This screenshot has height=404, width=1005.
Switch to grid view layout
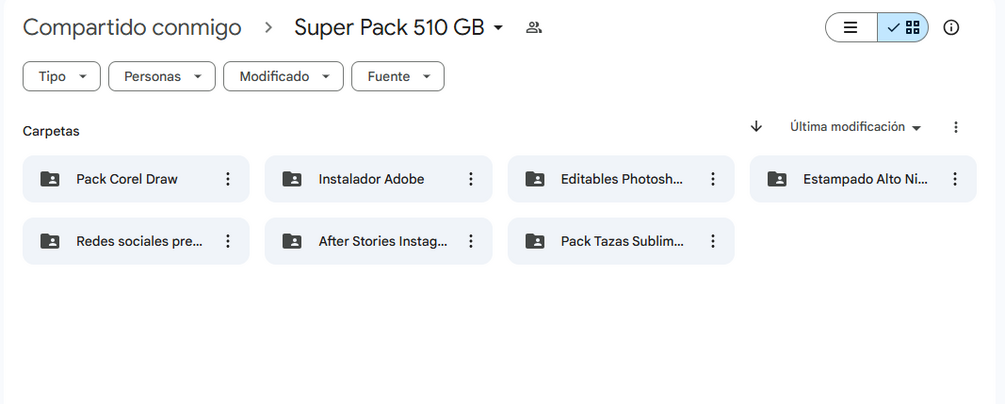903,28
